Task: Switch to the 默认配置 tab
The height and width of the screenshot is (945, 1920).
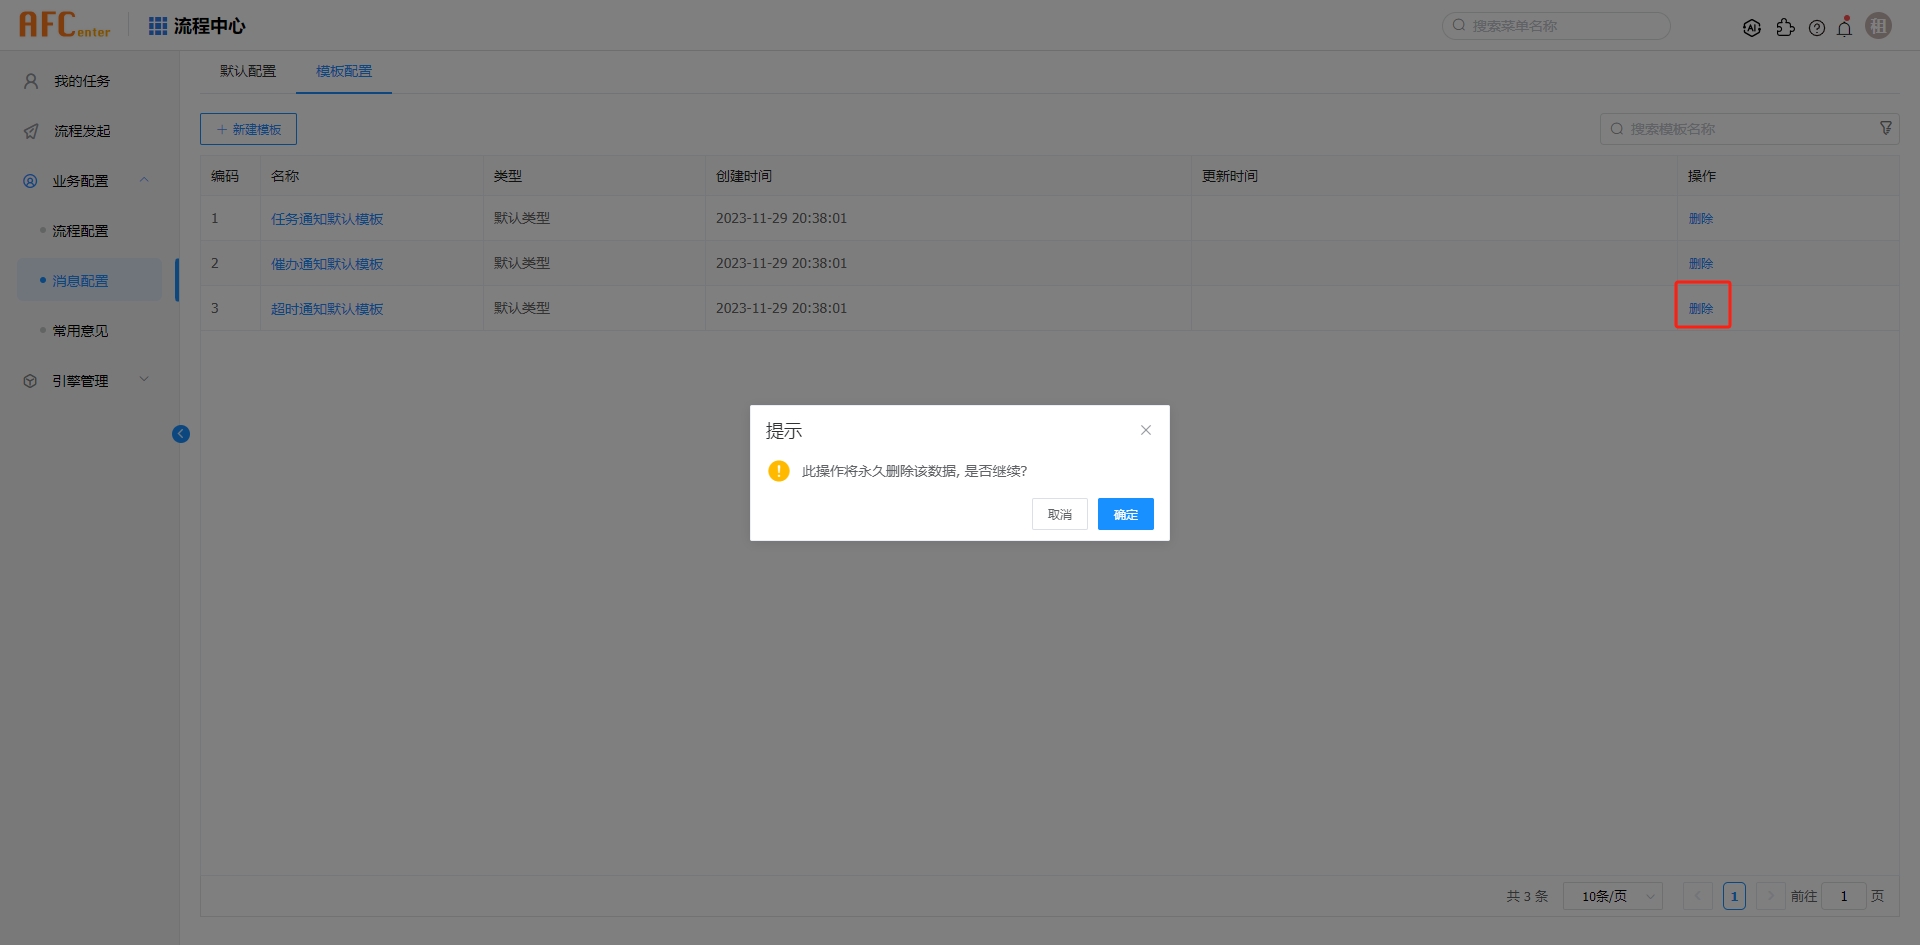Action: pos(248,71)
